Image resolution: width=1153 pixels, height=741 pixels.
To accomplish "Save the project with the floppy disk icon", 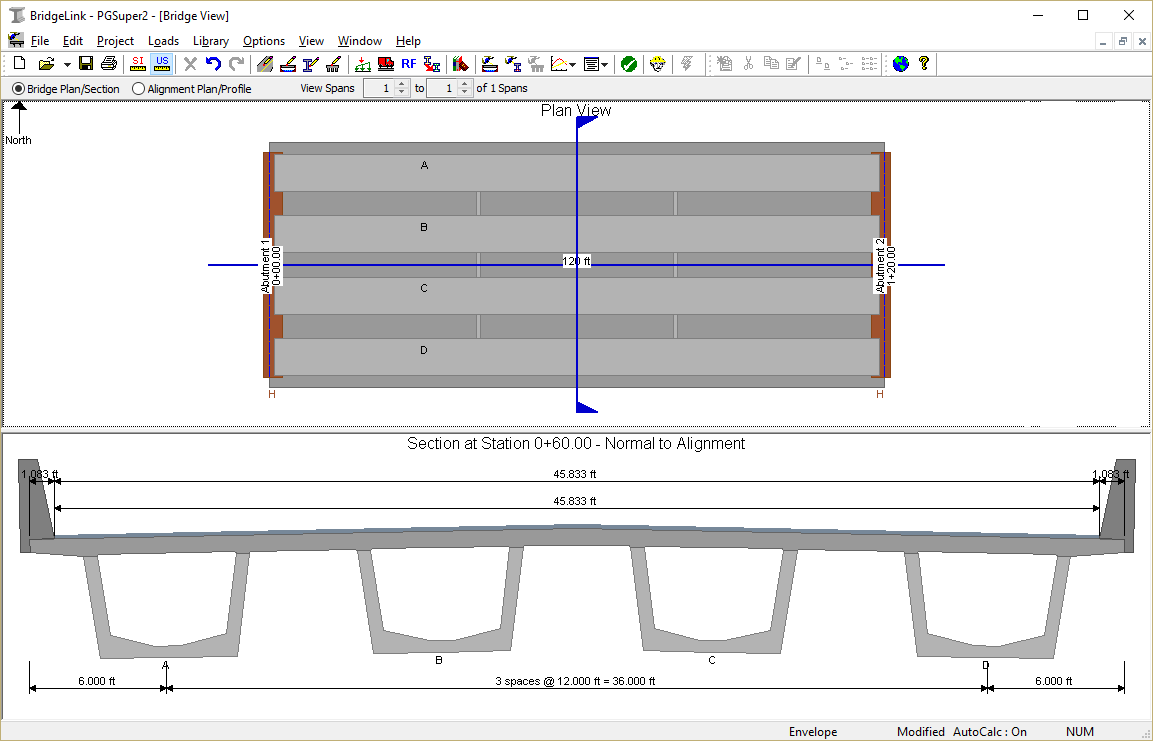I will [86, 64].
